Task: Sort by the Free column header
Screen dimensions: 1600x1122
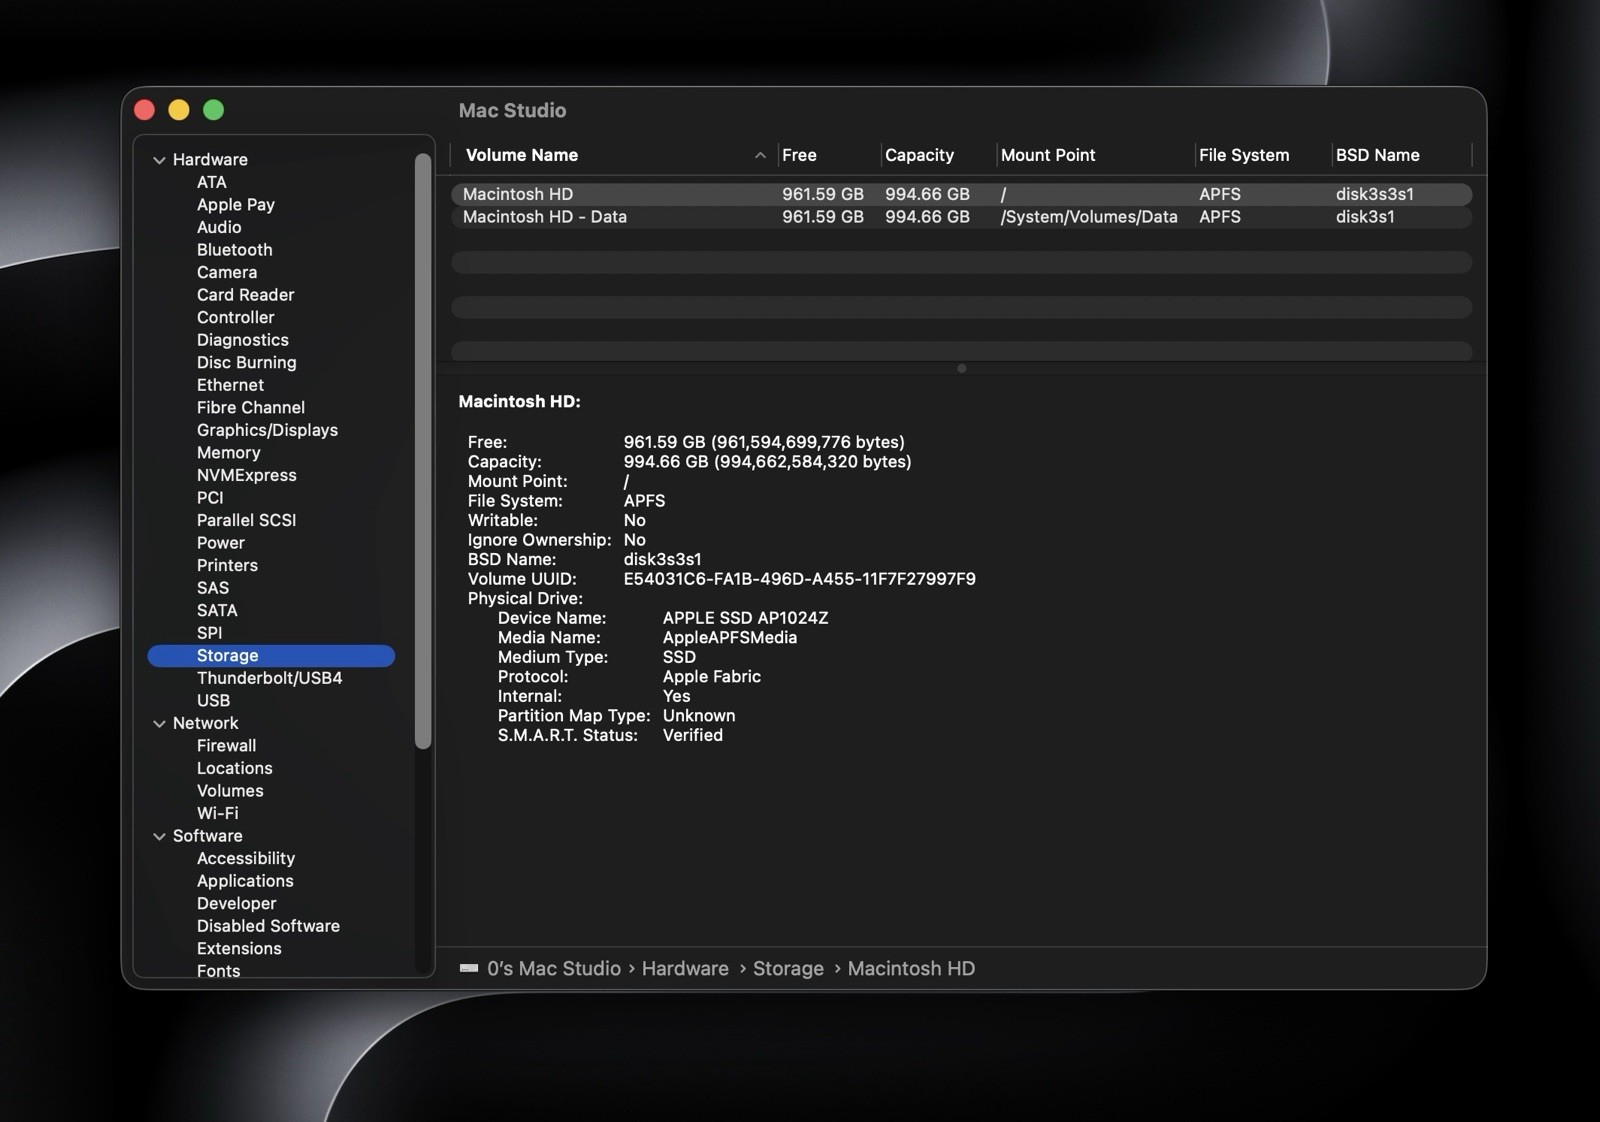Action: click(799, 155)
